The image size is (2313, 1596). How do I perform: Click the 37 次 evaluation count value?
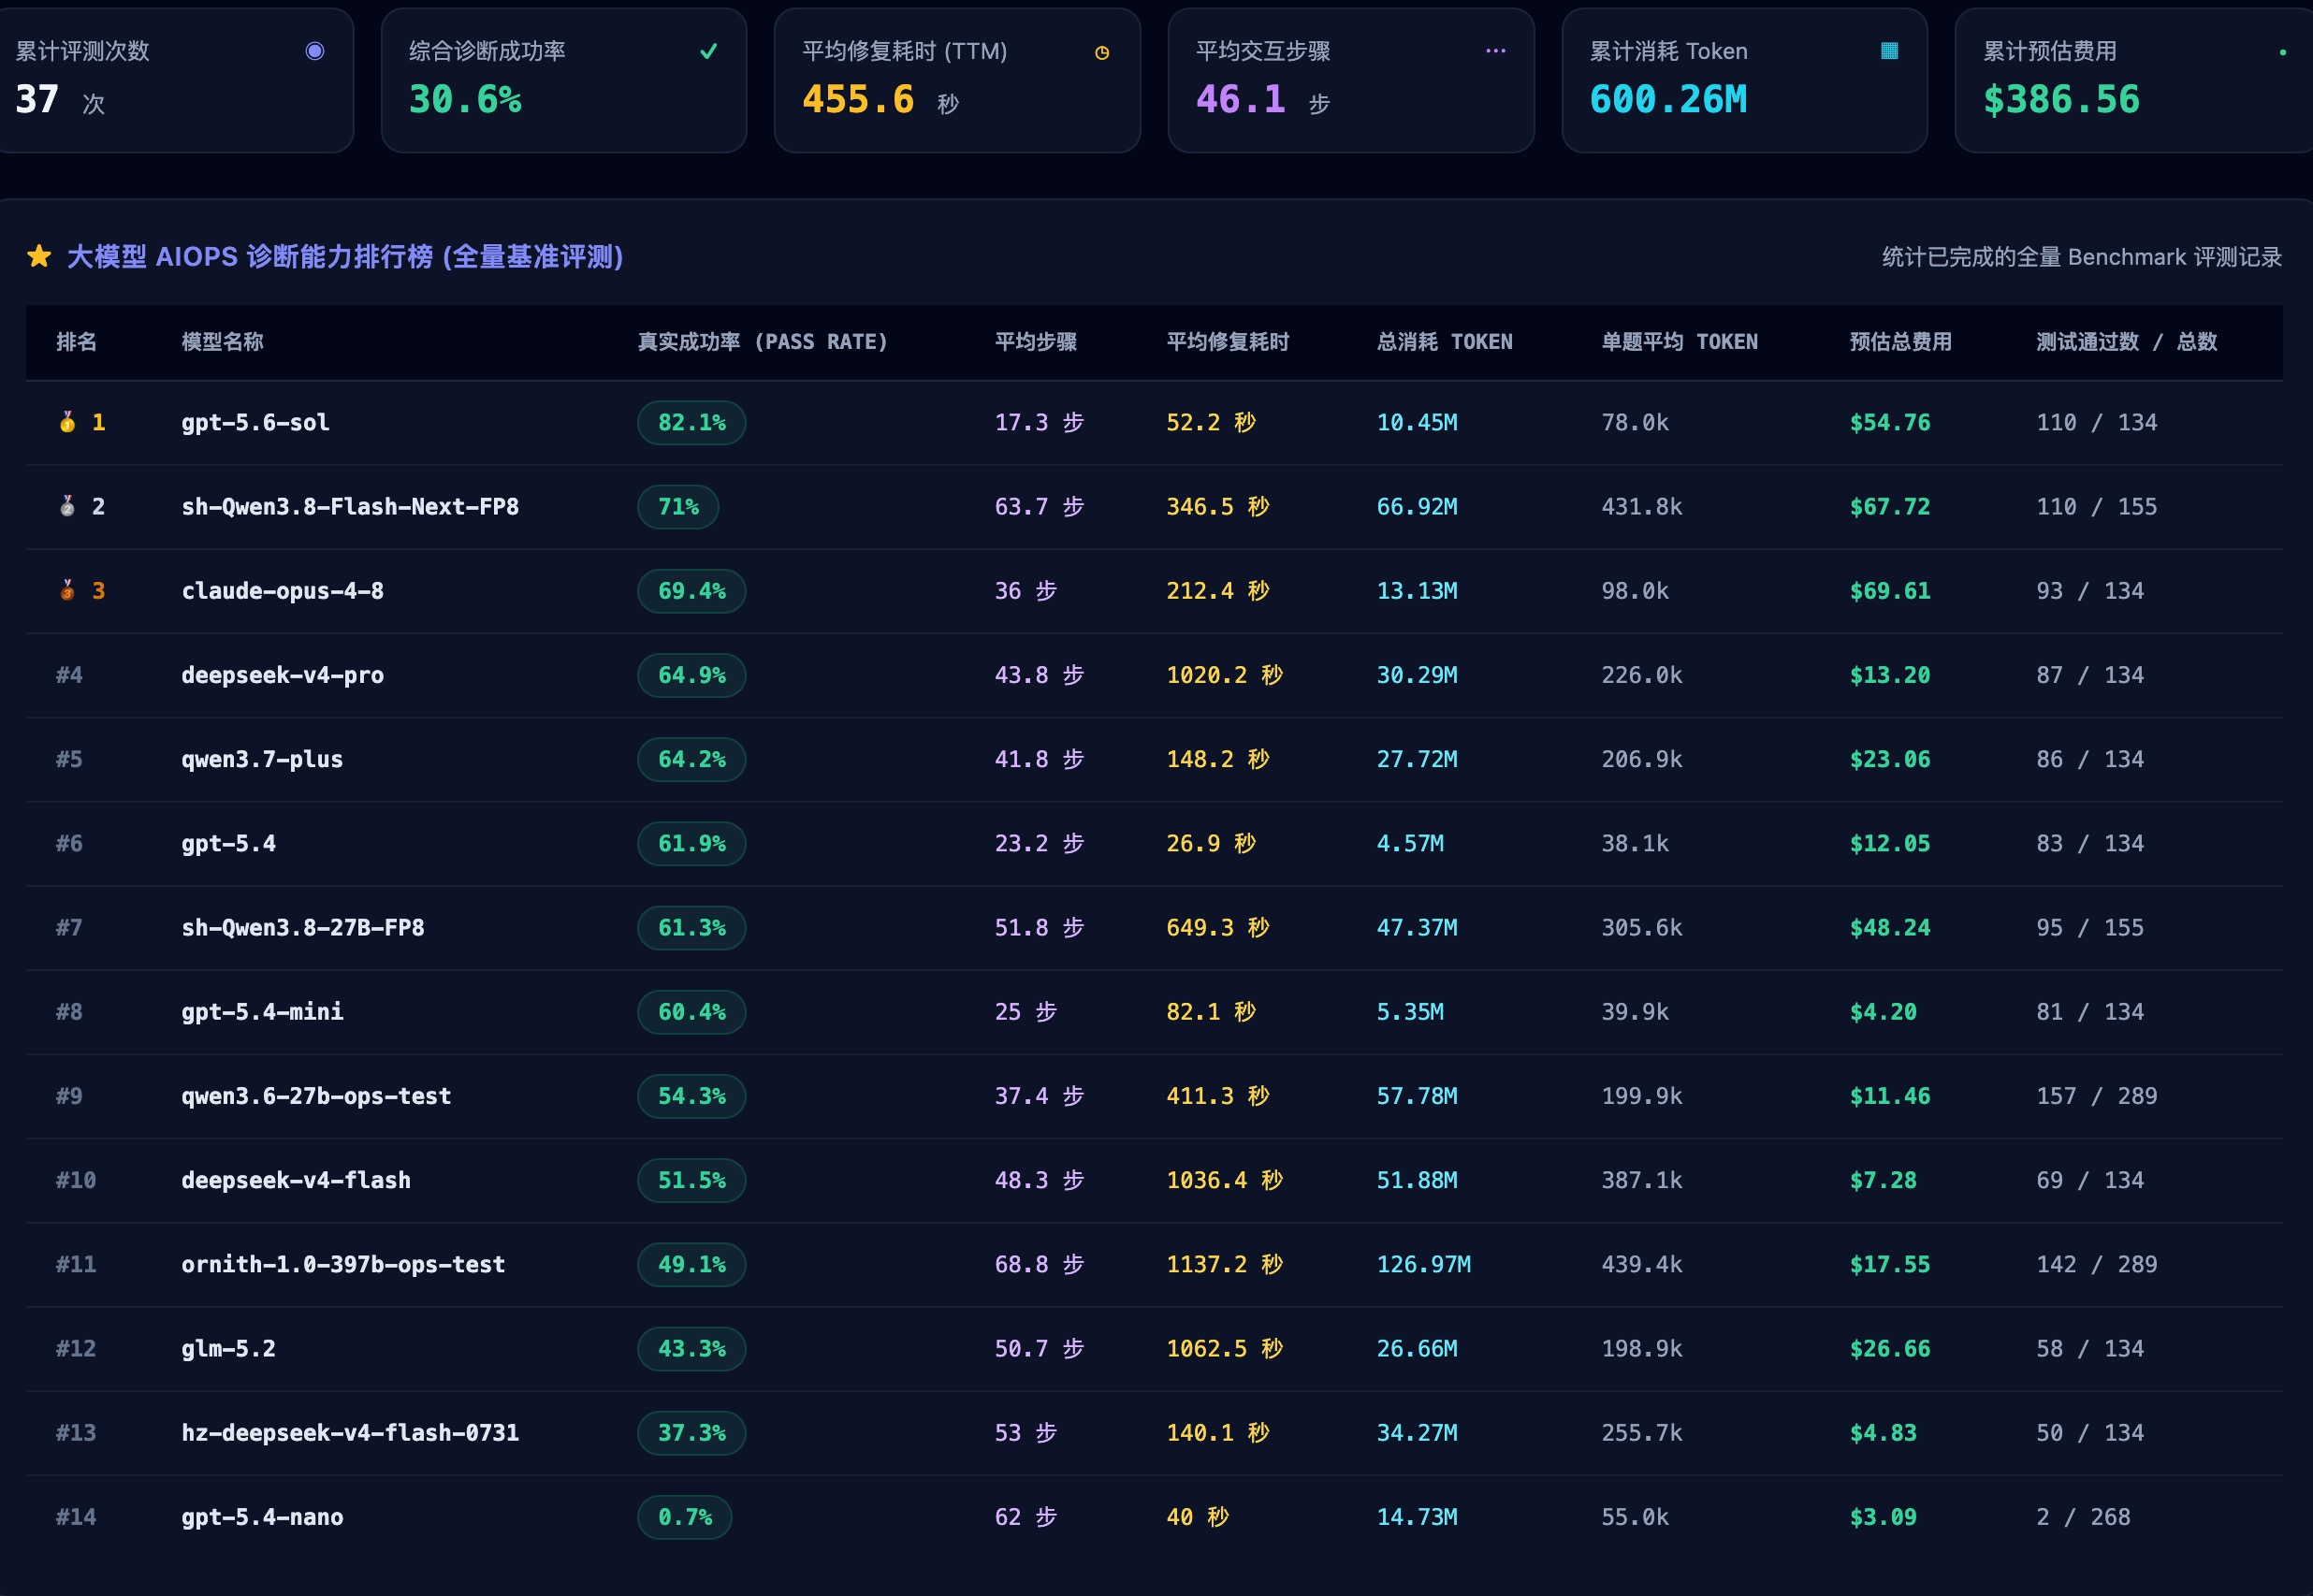(x=60, y=100)
